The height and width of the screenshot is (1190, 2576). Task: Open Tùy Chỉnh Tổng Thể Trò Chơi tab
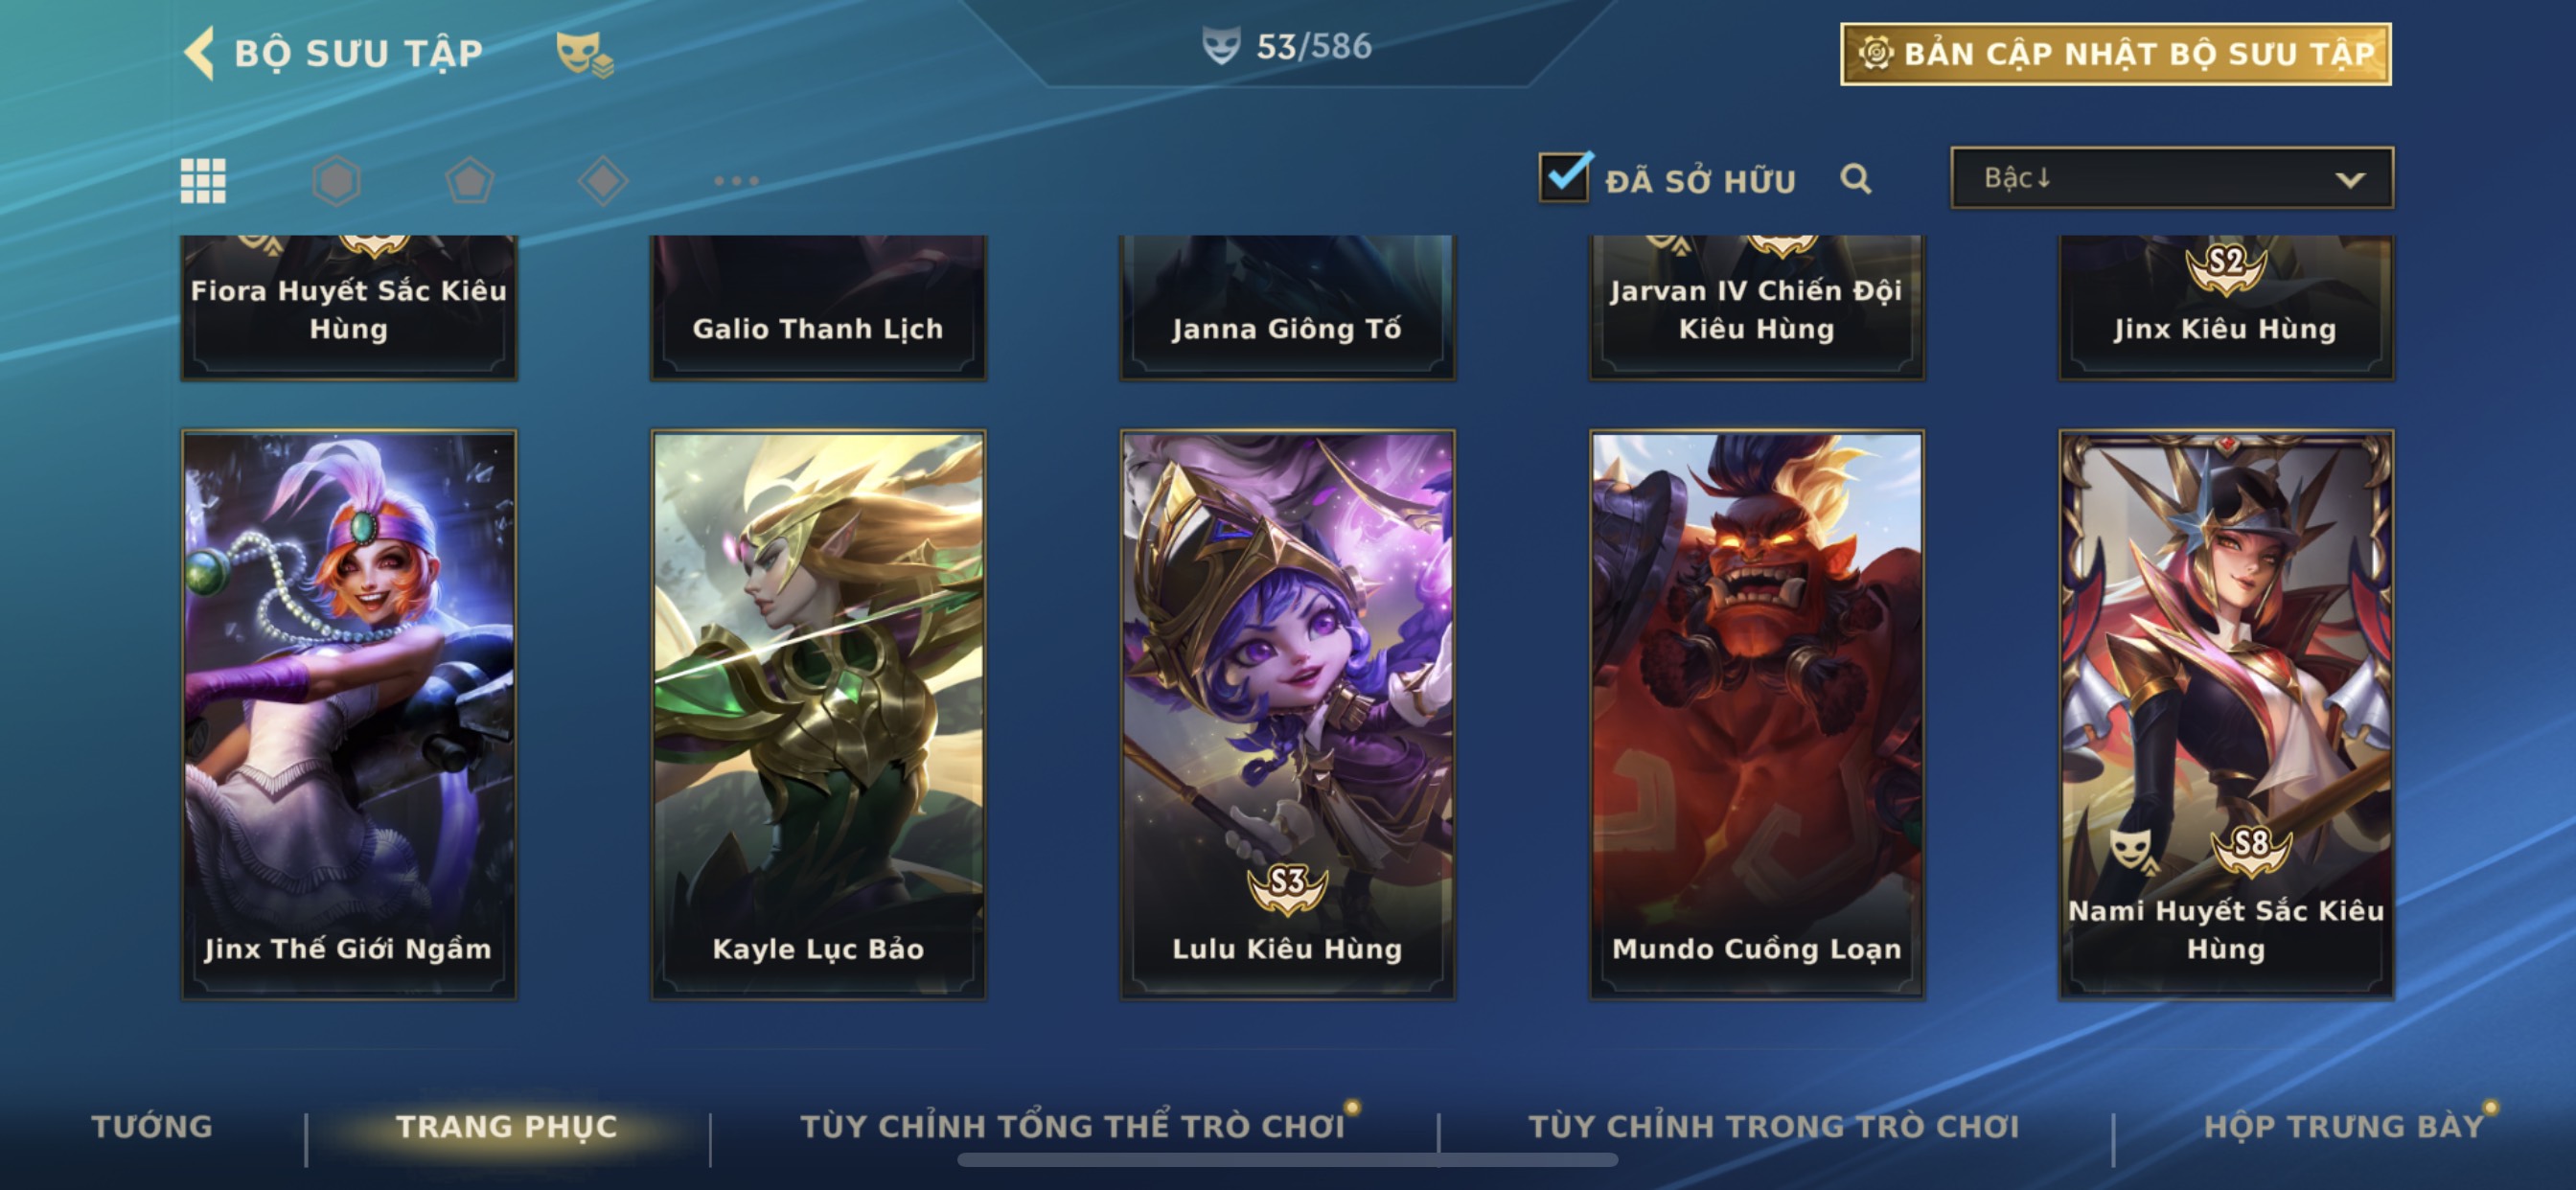coord(1072,1127)
